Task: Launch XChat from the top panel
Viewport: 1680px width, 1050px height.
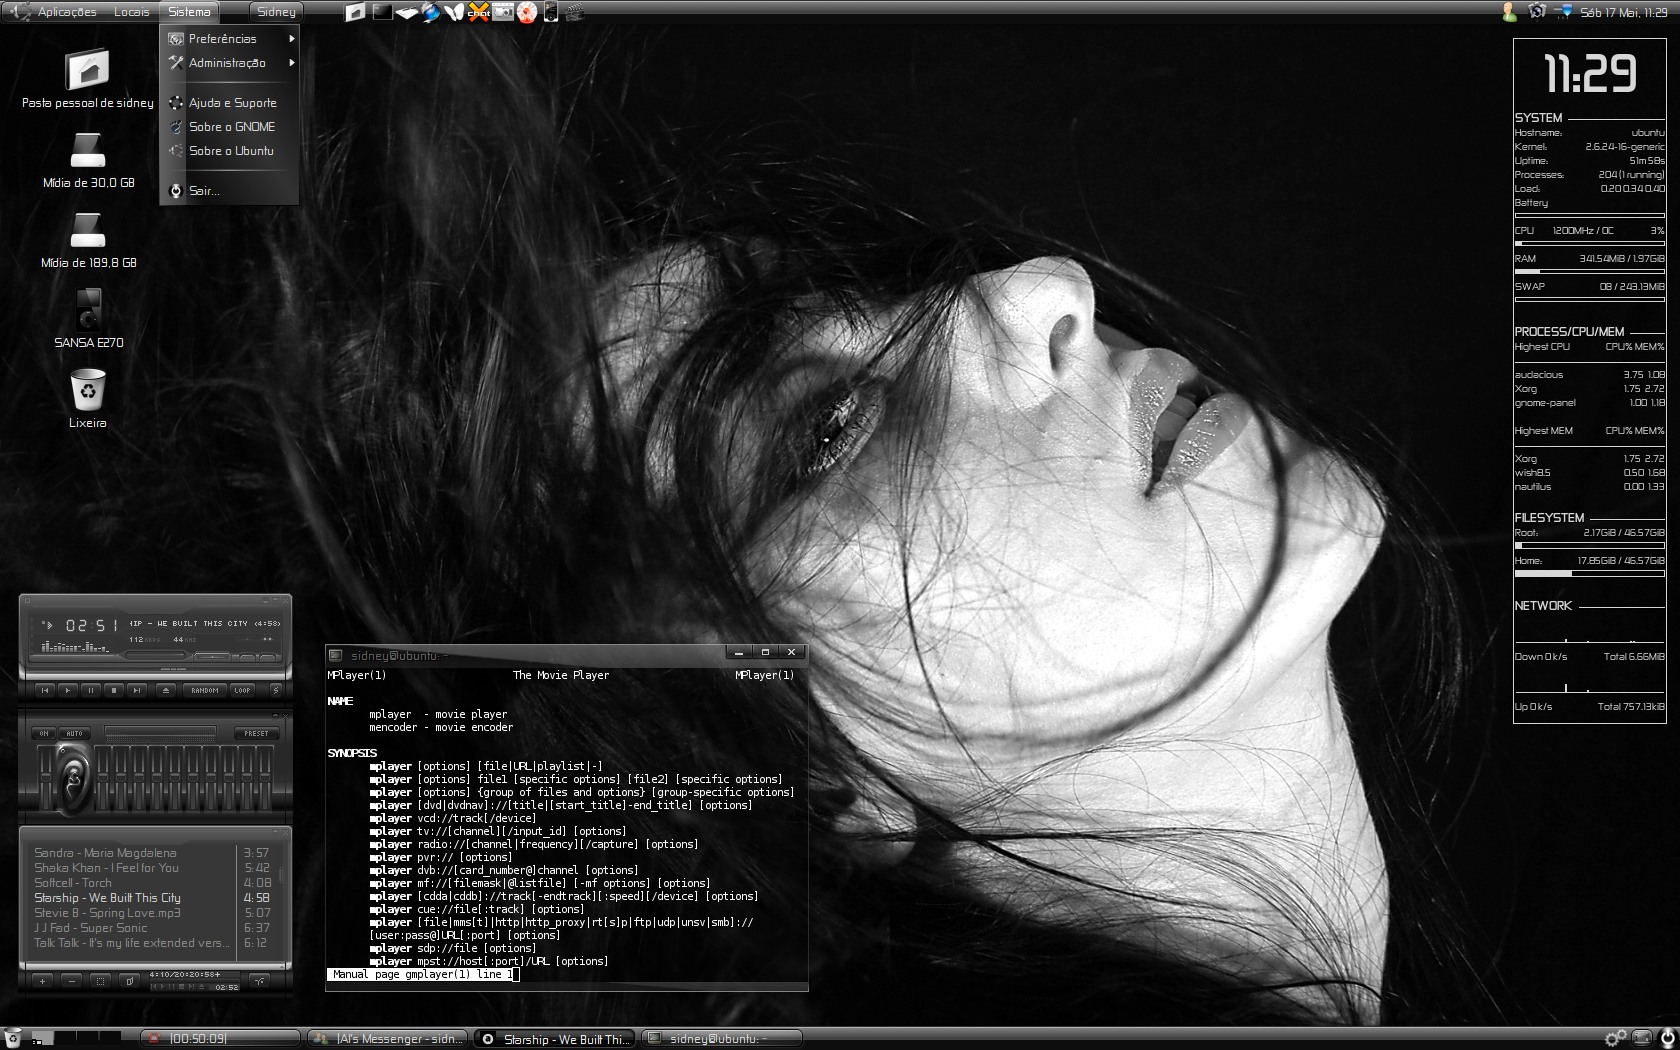Action: [479, 12]
